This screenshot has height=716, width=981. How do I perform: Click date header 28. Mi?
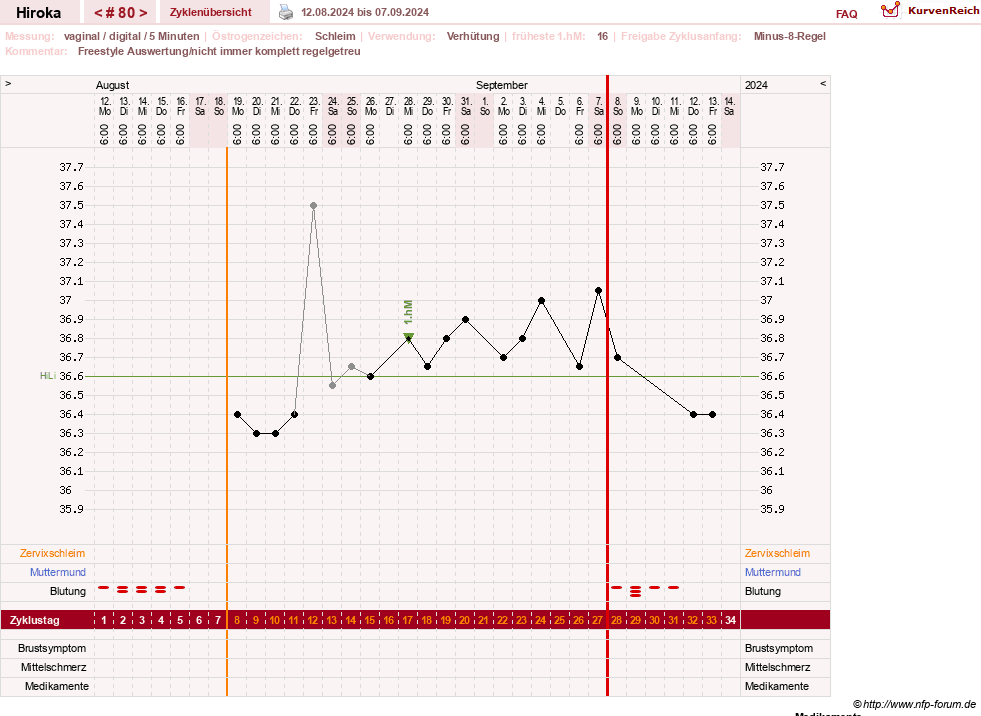pos(409,106)
